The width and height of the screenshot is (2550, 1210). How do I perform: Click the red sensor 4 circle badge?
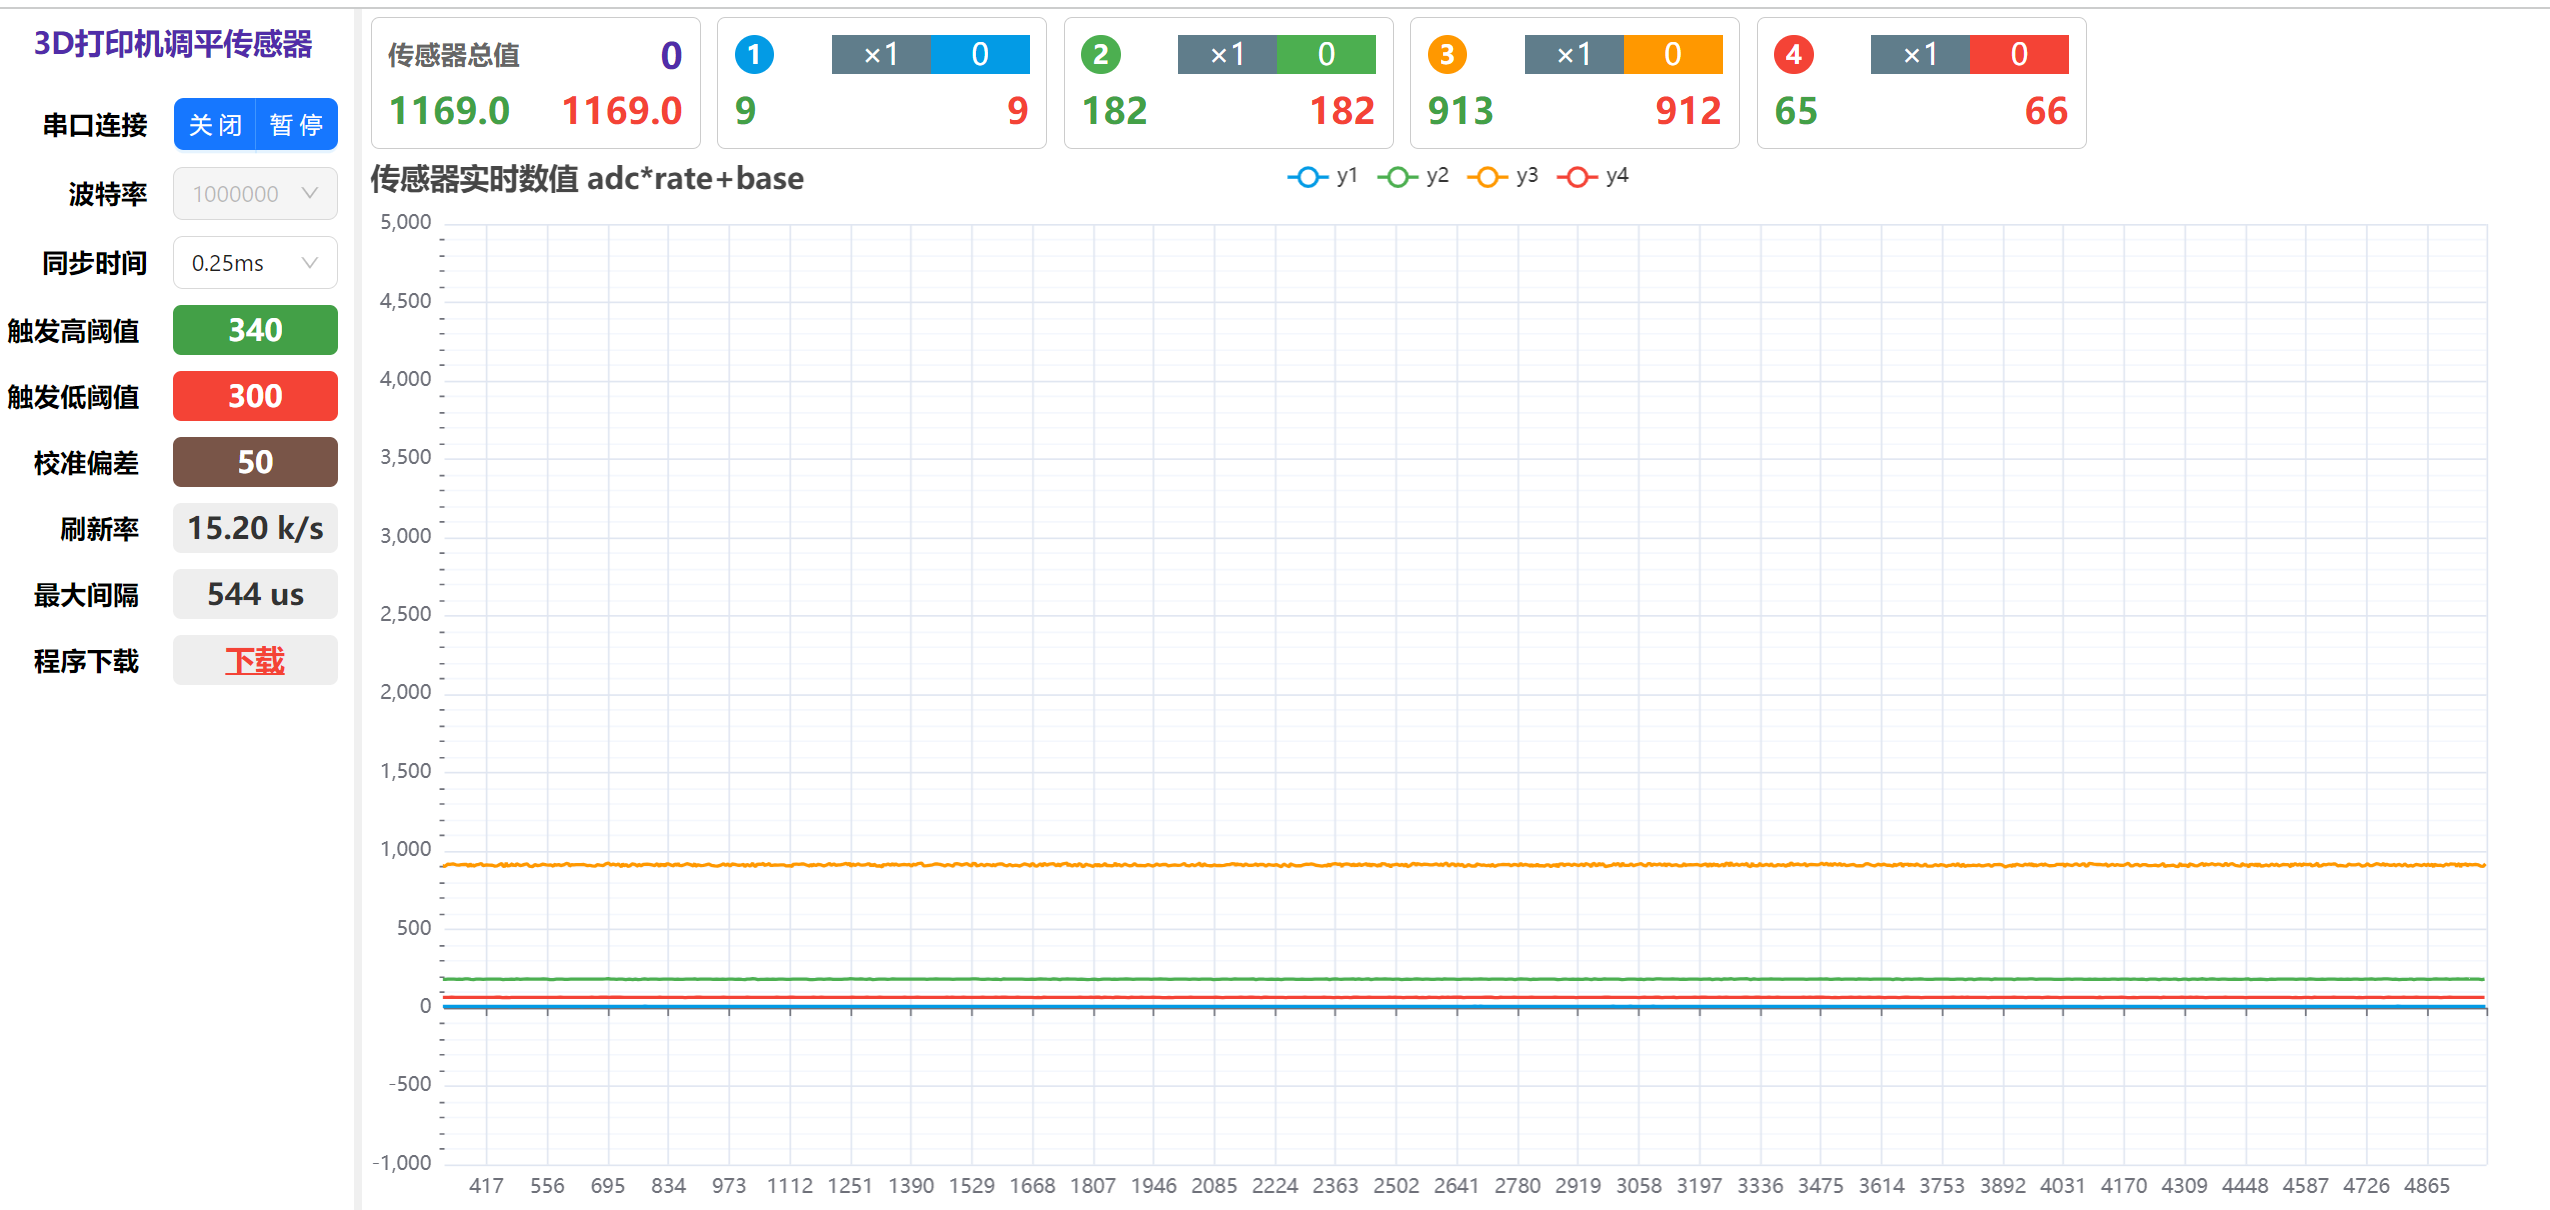1793,55
